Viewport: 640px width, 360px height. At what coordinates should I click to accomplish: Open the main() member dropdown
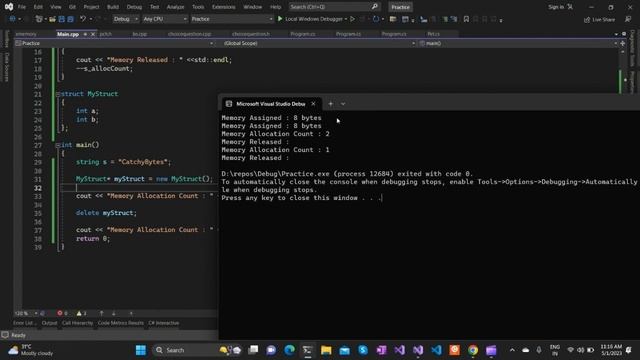[x=518, y=43]
